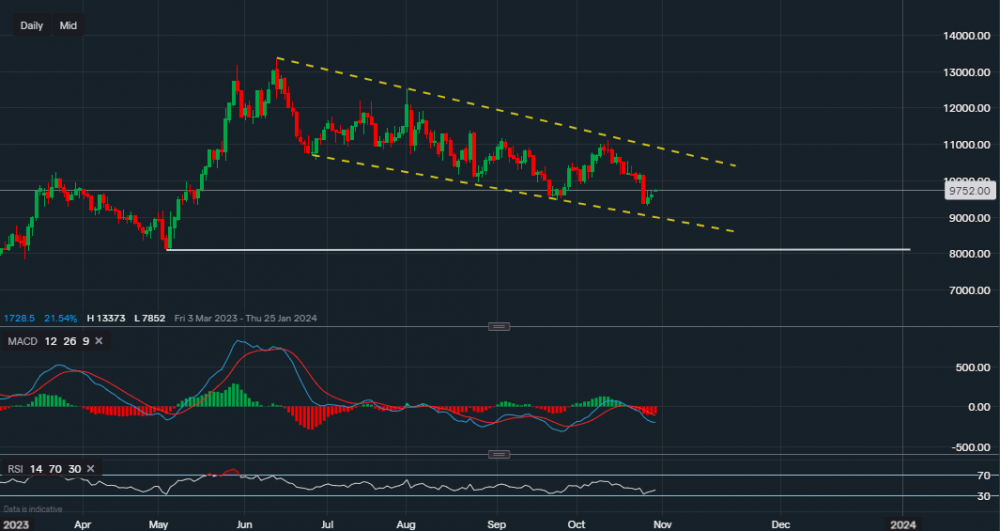Click the 9752.00 current price tag

[970, 190]
